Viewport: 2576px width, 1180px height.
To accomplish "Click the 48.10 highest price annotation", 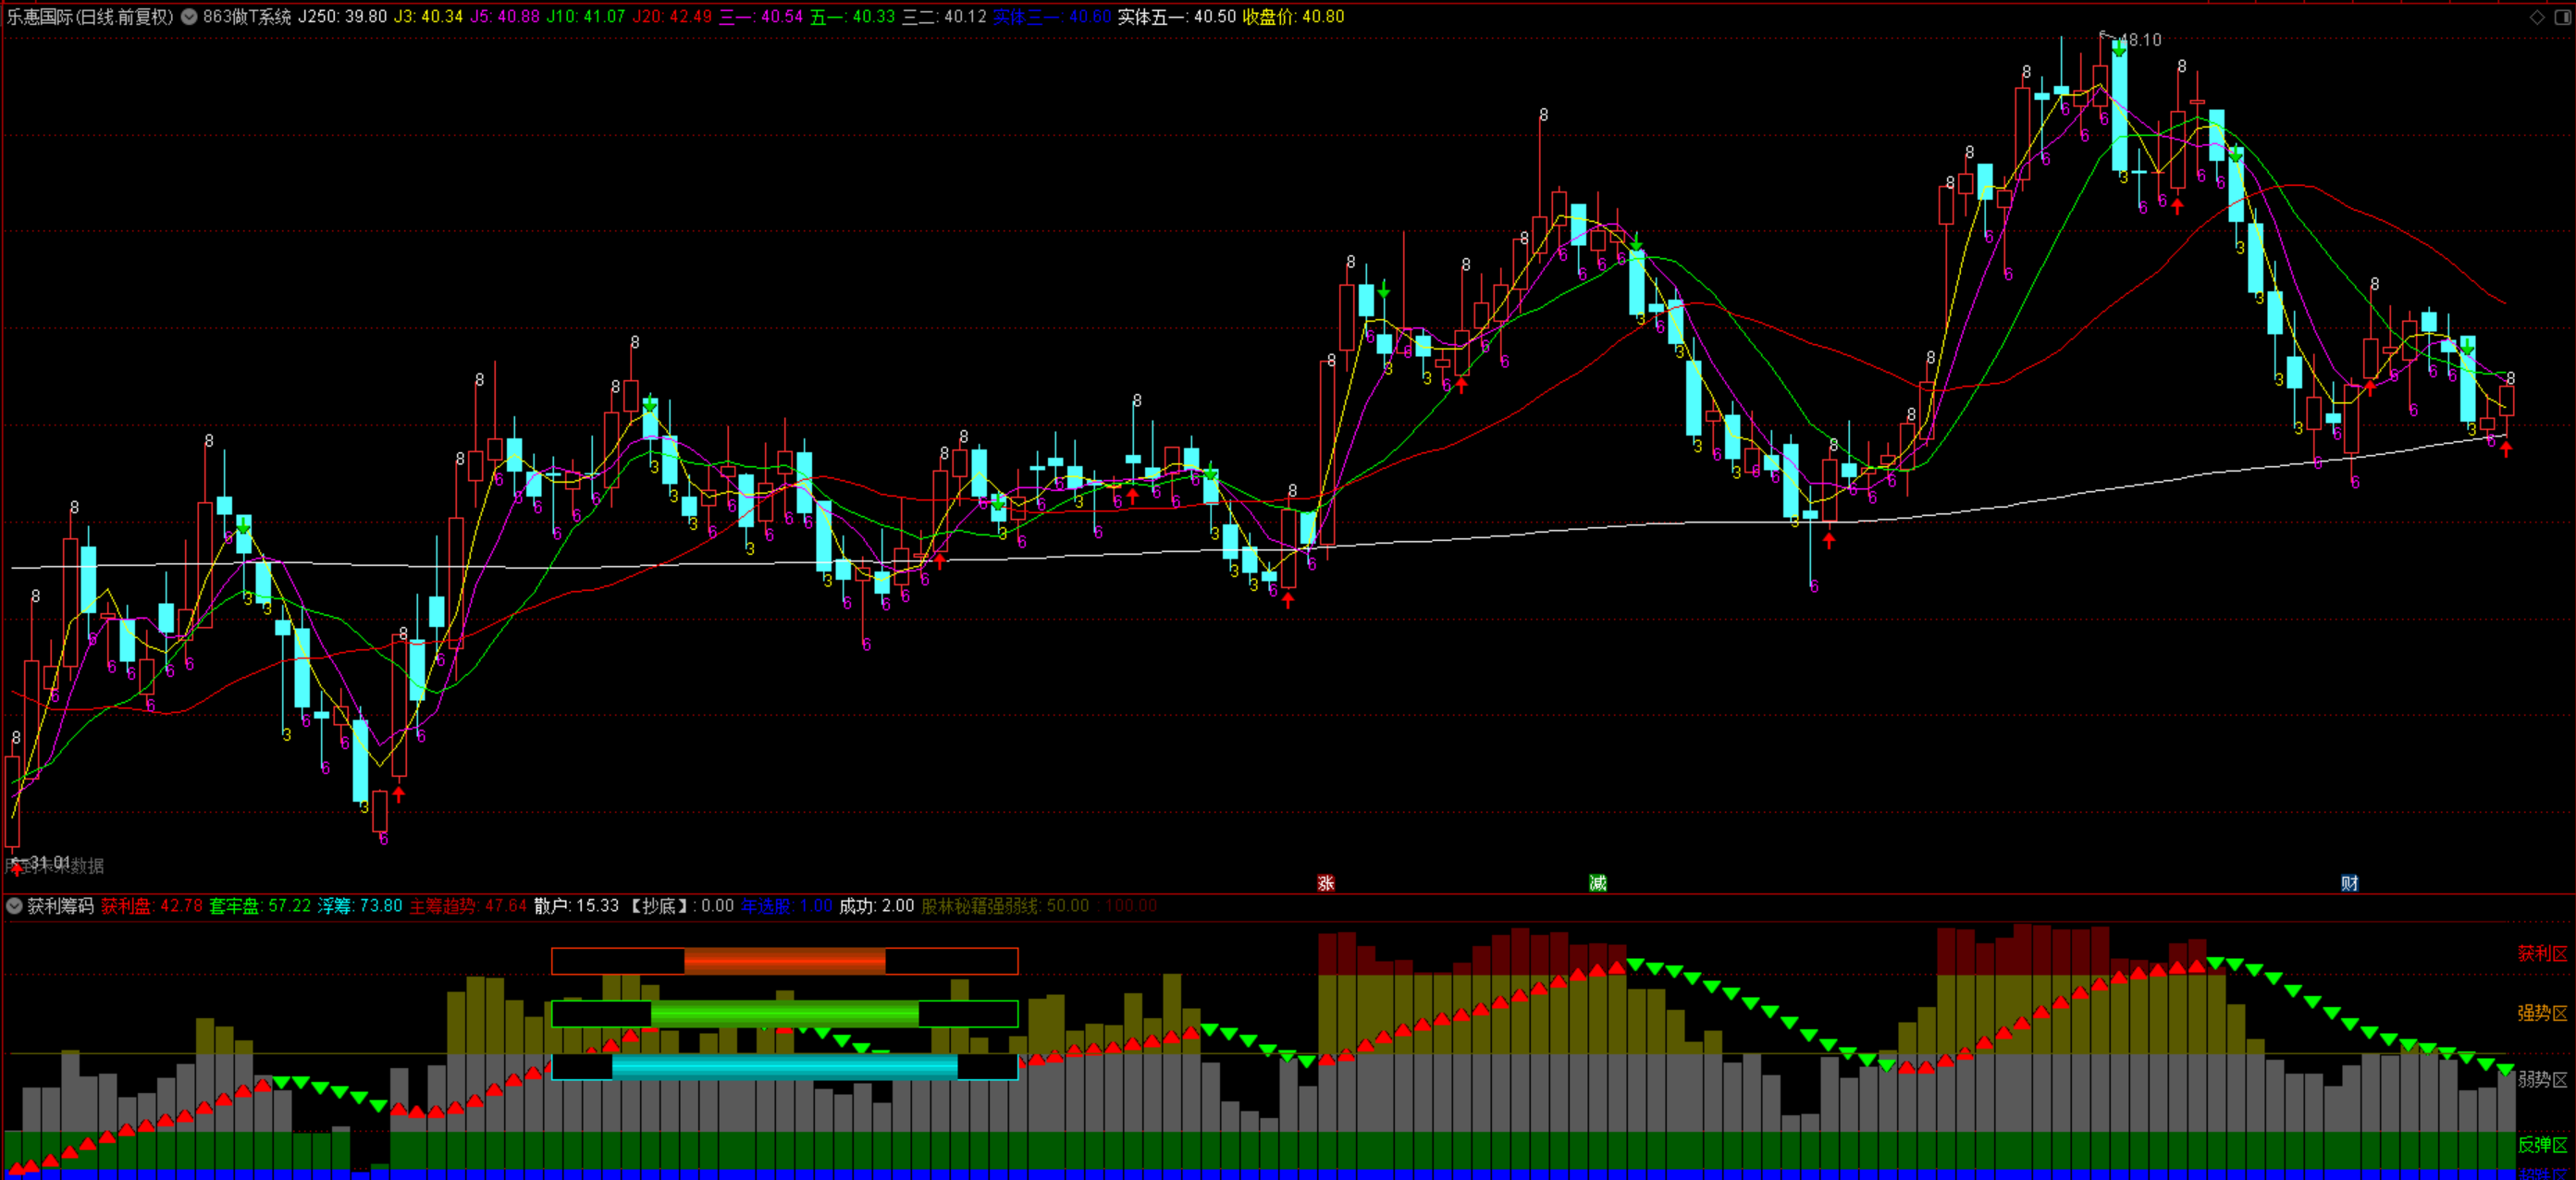I will click(2140, 40).
